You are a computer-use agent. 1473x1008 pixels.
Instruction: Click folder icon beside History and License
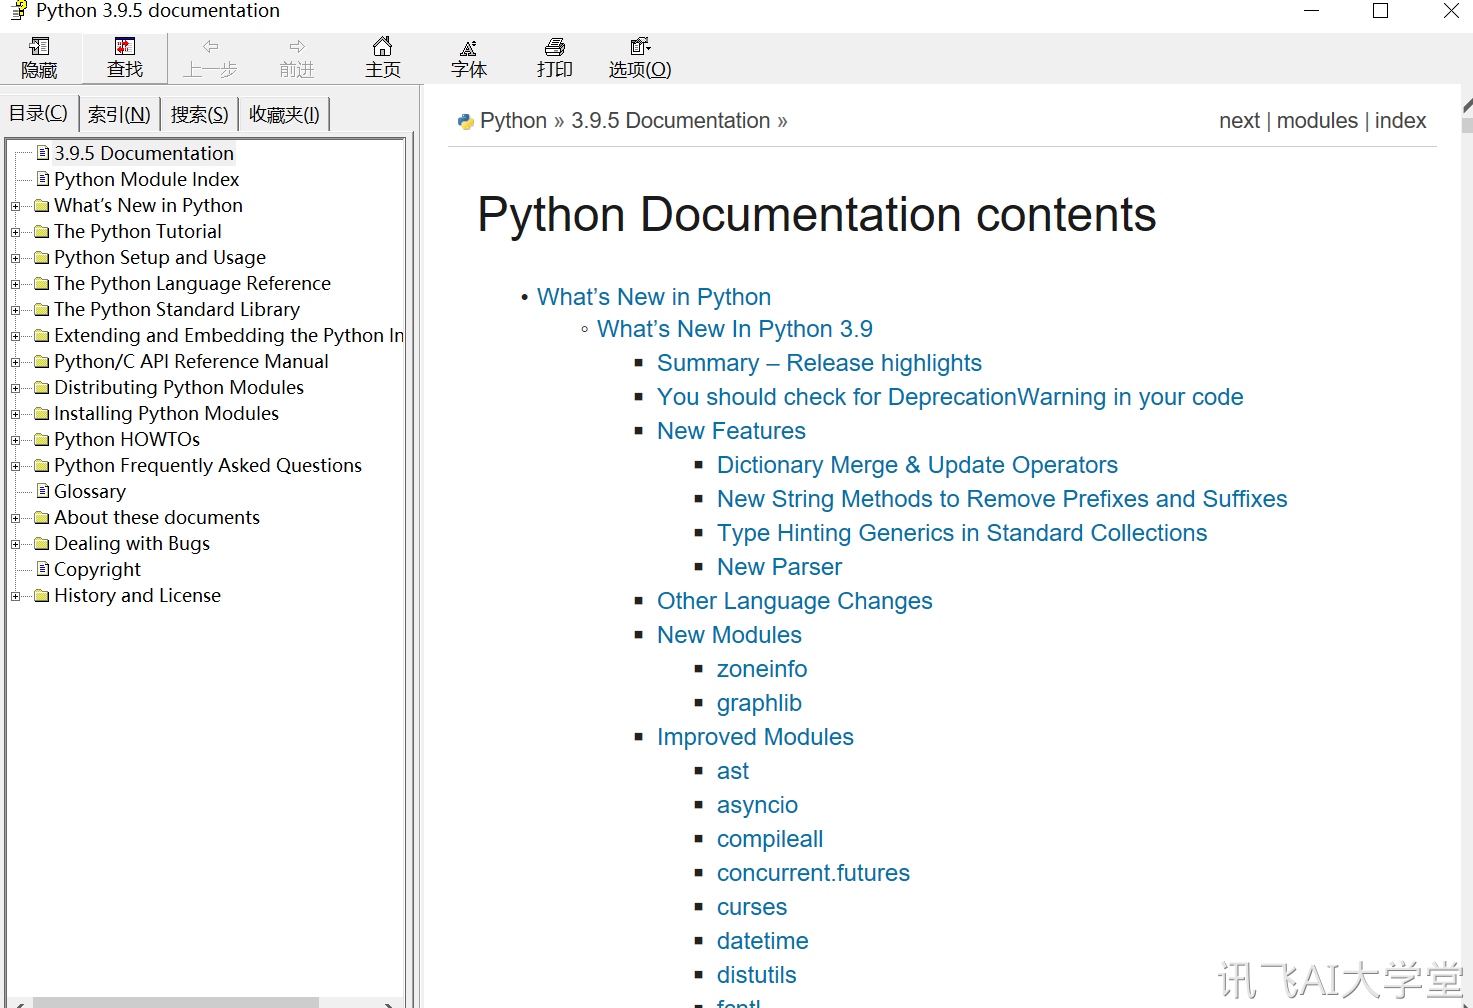pyautogui.click(x=42, y=596)
